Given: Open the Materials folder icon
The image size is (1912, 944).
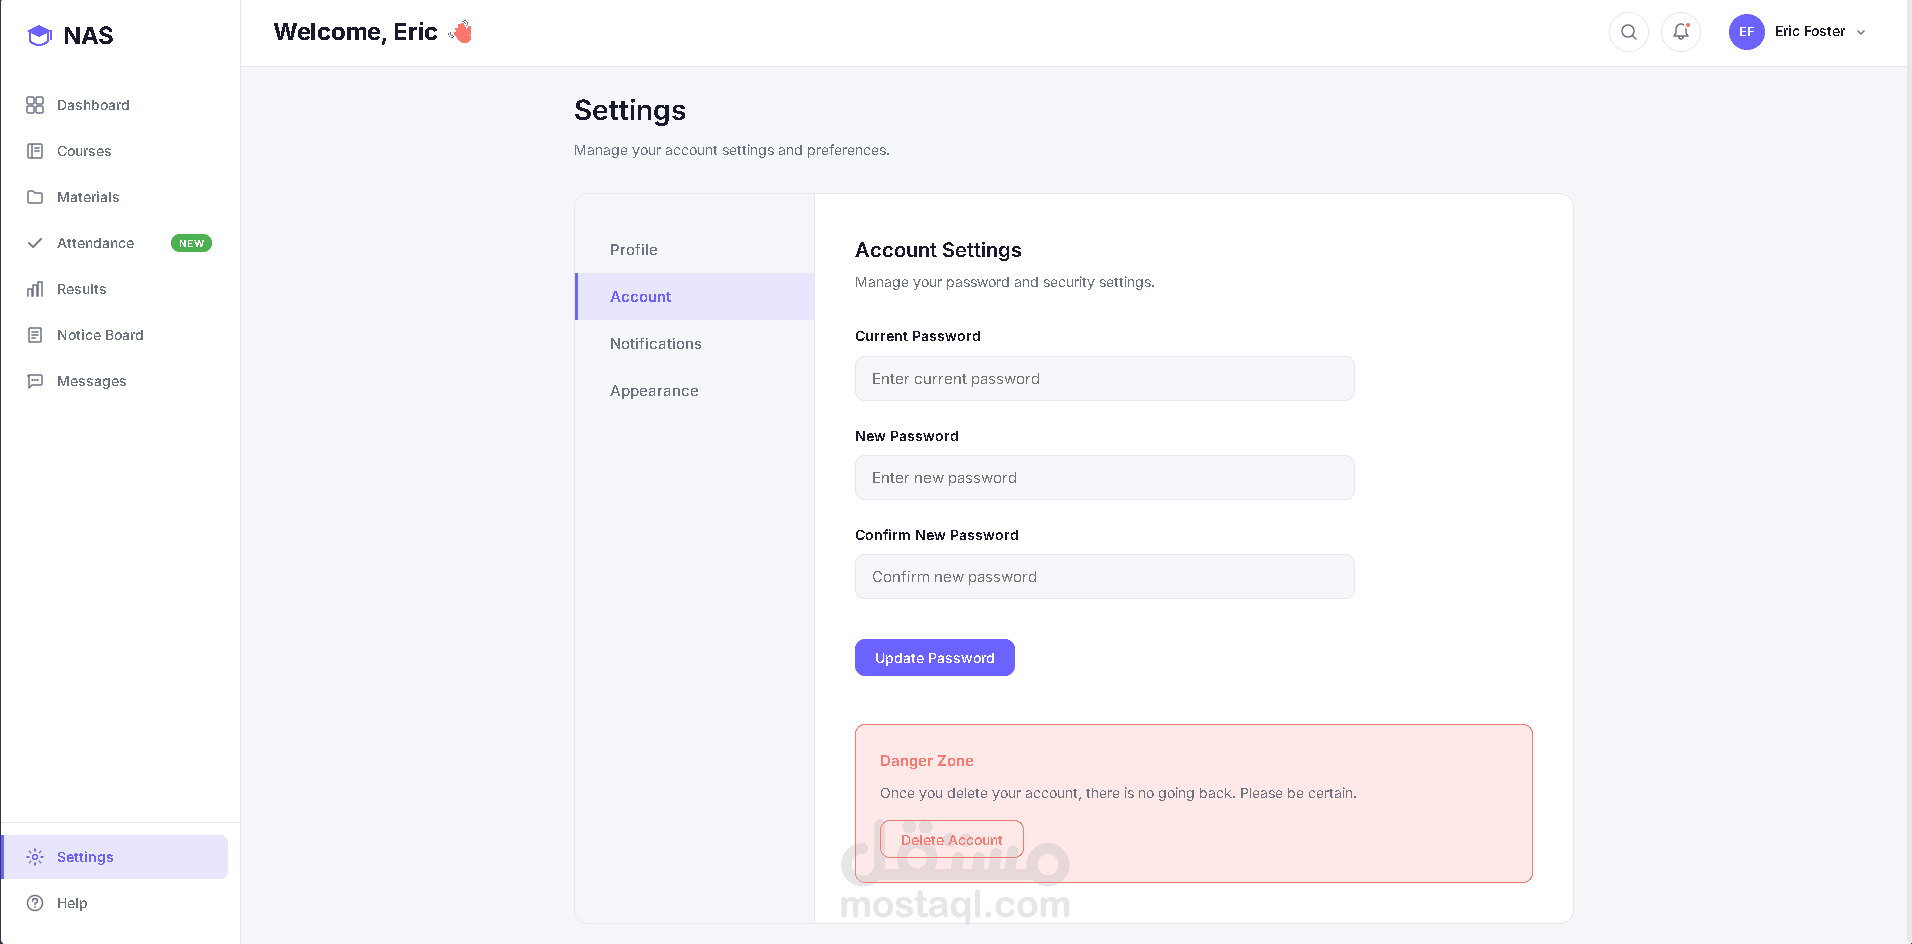Looking at the screenshot, I should (35, 197).
